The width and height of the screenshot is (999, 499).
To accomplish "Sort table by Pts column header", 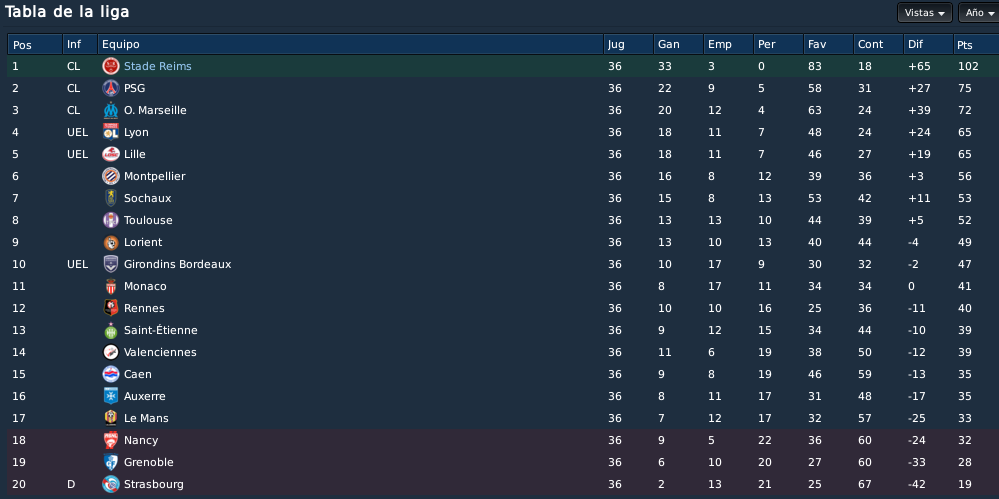I will tap(975, 45).
